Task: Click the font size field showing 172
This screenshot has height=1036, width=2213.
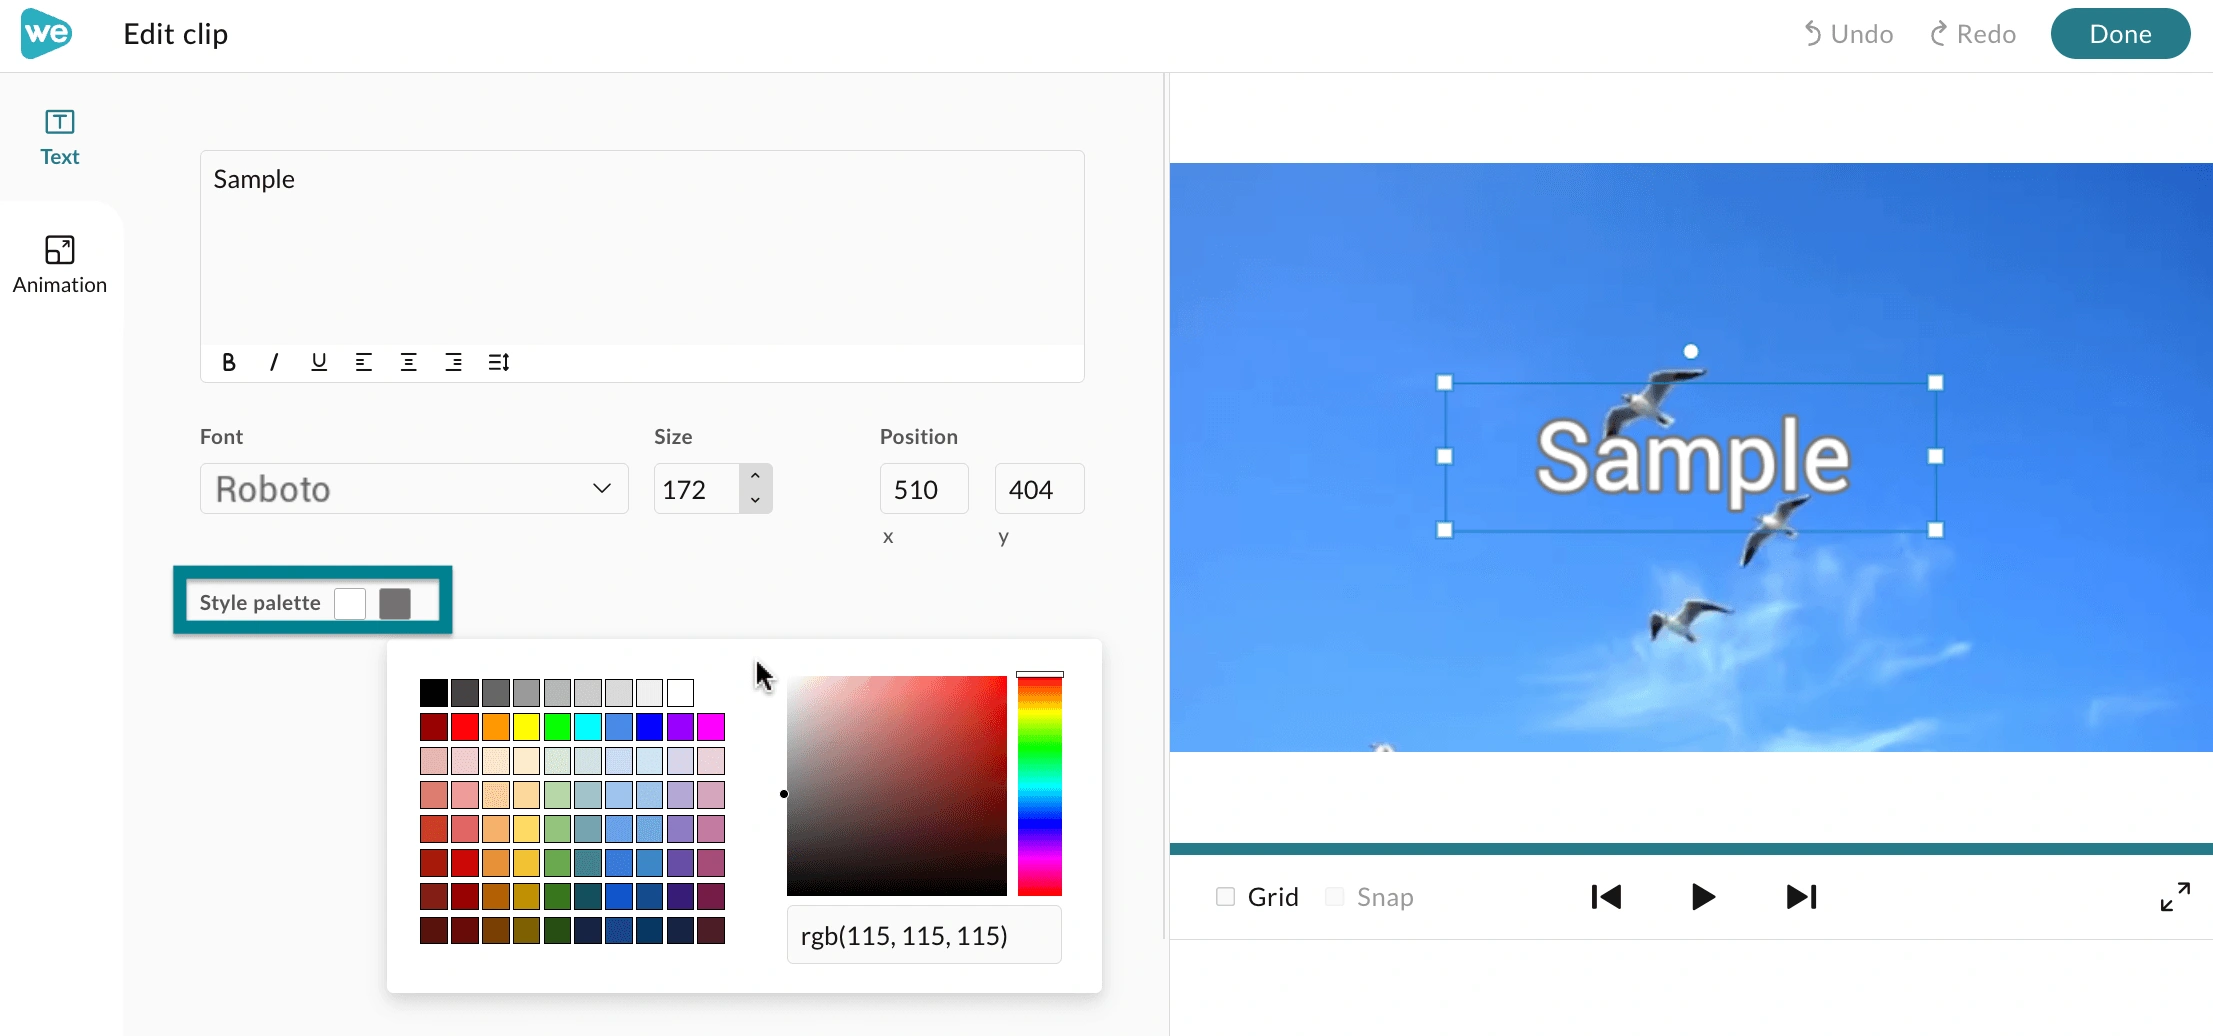Action: pyautogui.click(x=697, y=489)
